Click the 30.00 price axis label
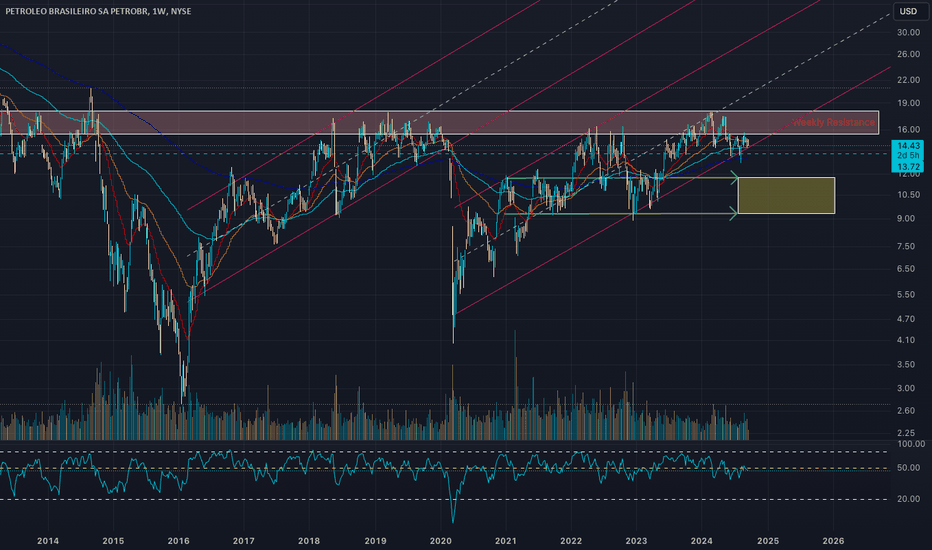Screen dimensions: 932x550 pyautogui.click(x=908, y=33)
